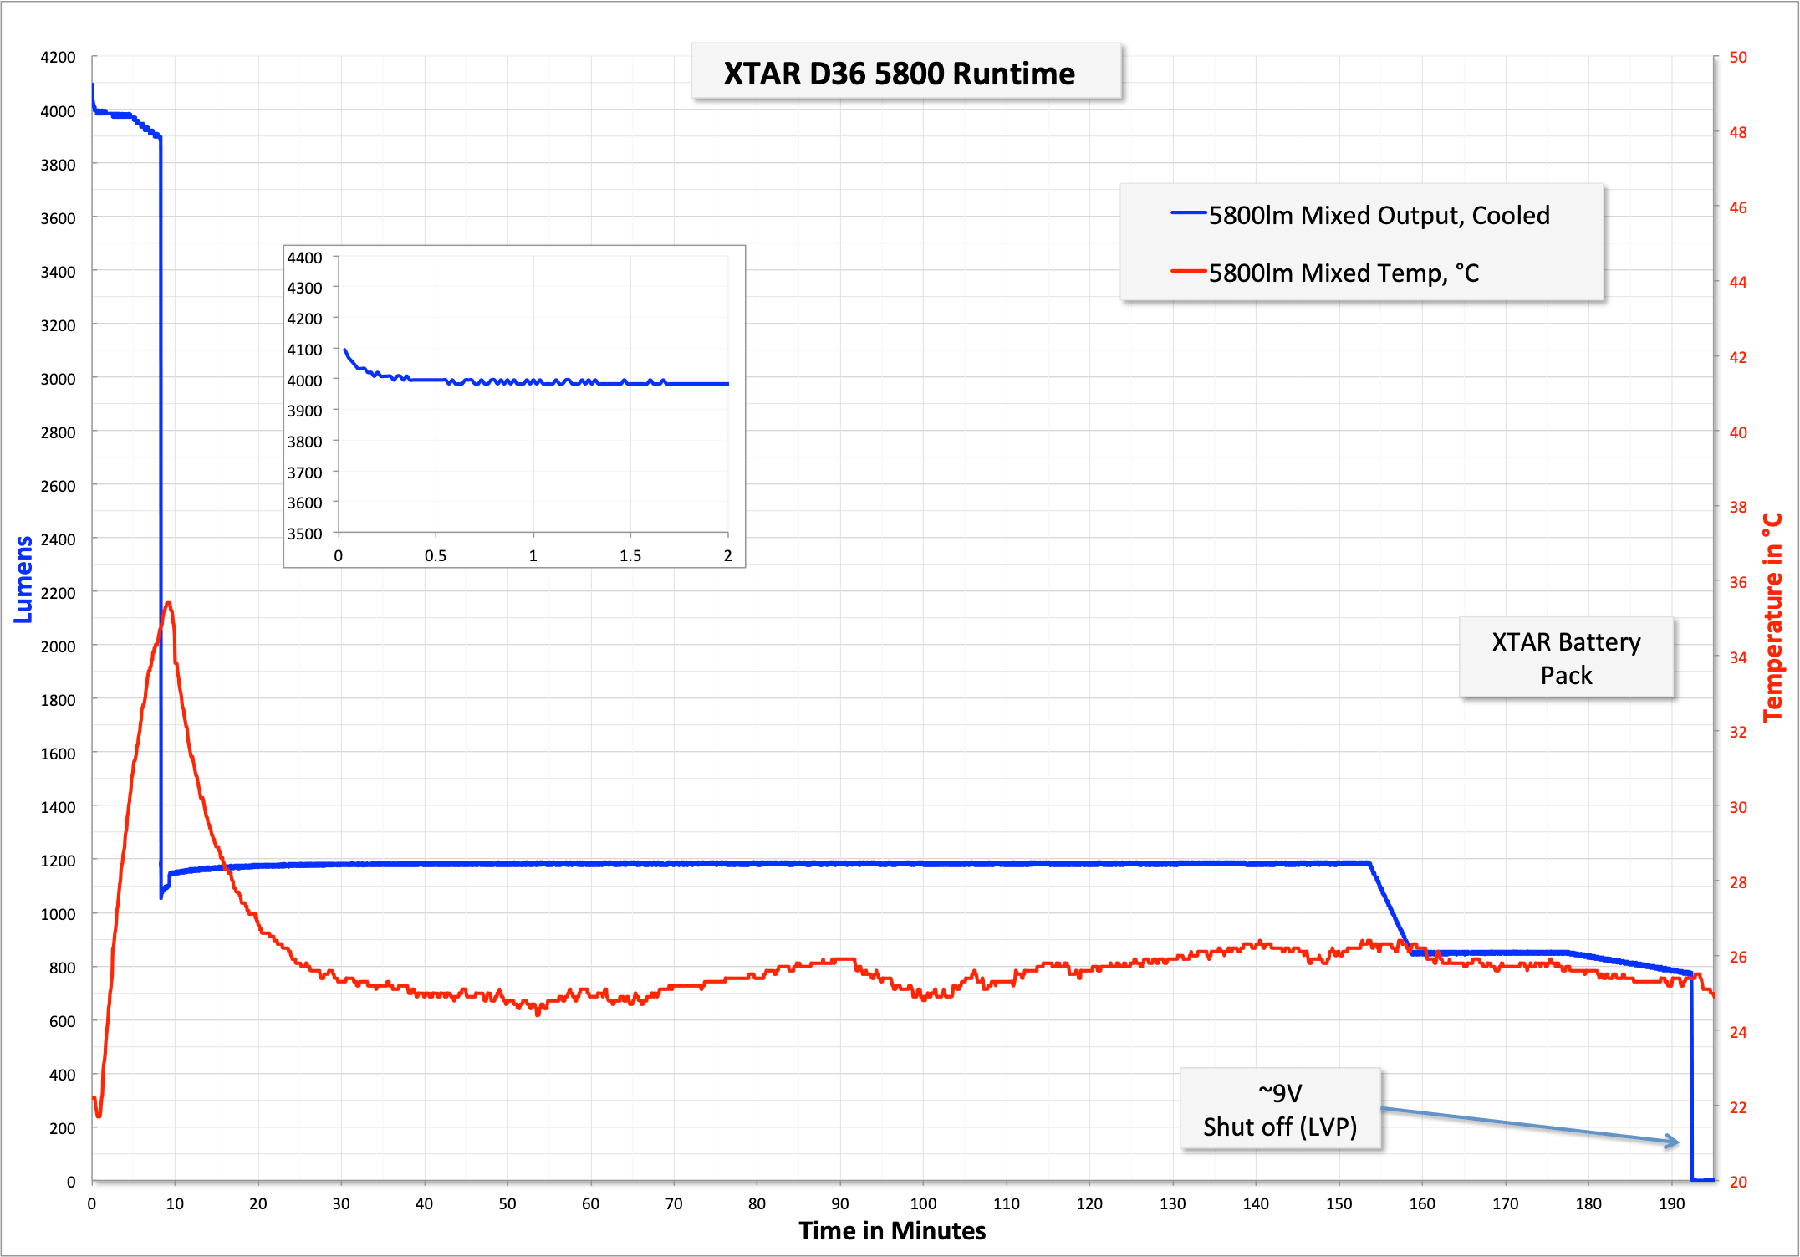This screenshot has width=1800, height=1257.
Task: Click the arrowhead pointing to shut-off point
Action: [x=1672, y=1141]
